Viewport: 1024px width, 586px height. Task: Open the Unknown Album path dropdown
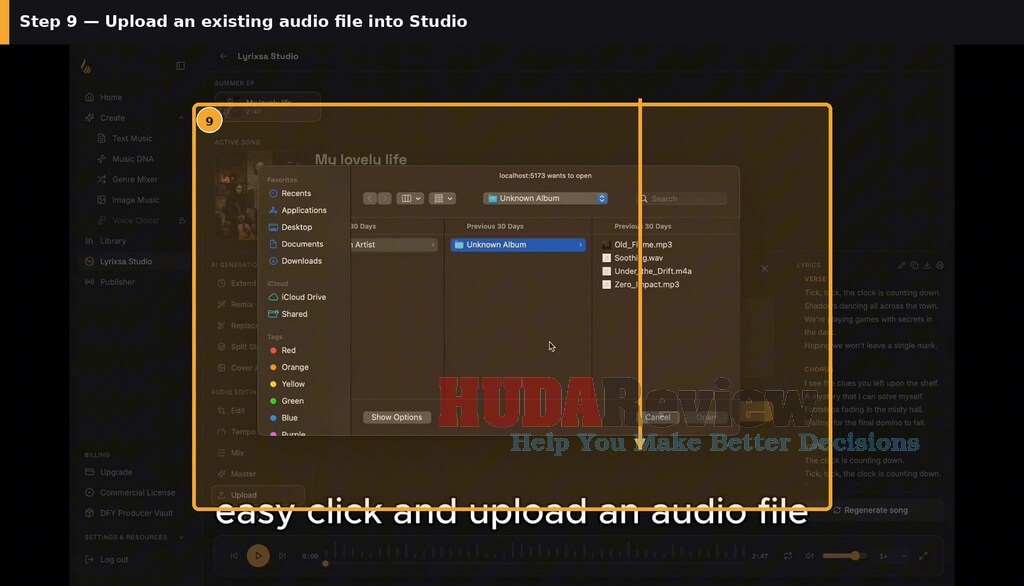(x=545, y=199)
